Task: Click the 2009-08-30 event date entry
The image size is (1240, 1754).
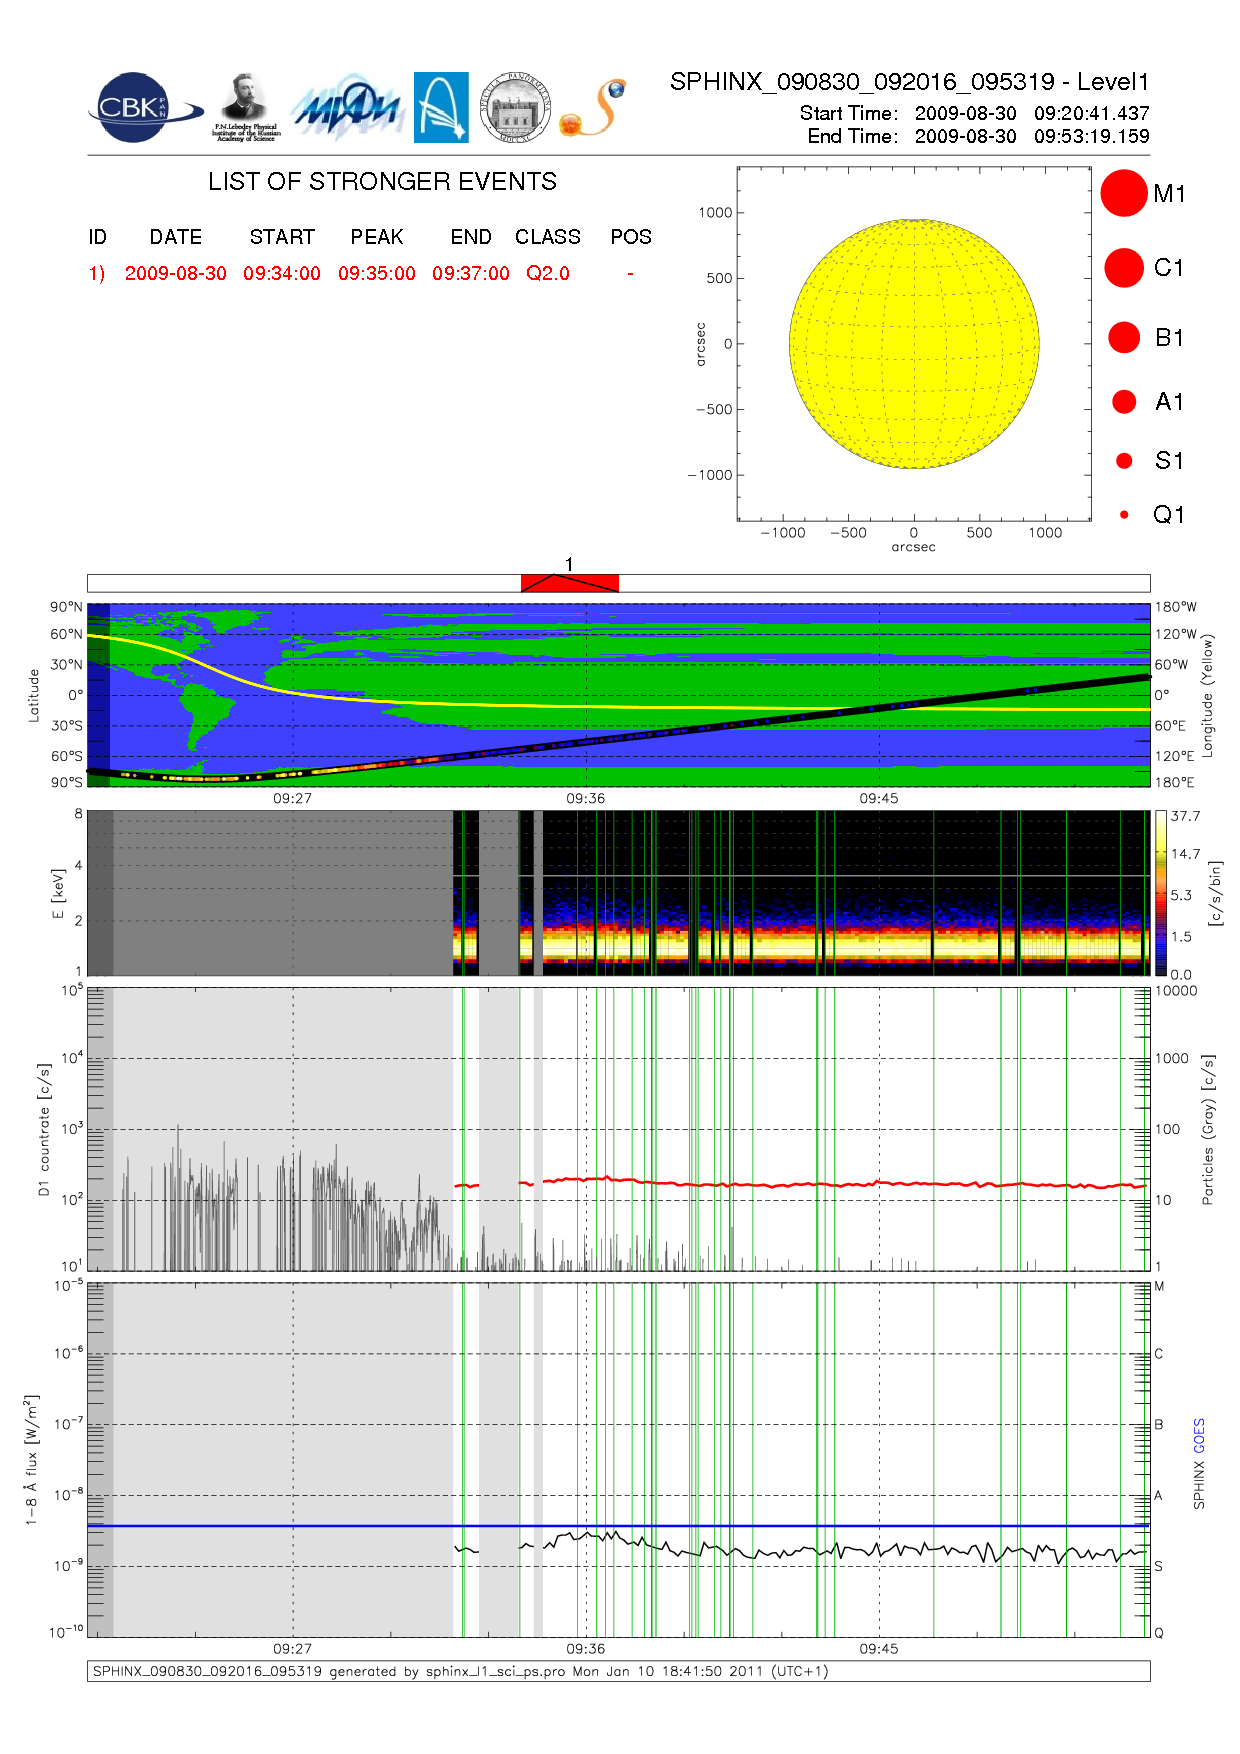Action: [x=175, y=273]
